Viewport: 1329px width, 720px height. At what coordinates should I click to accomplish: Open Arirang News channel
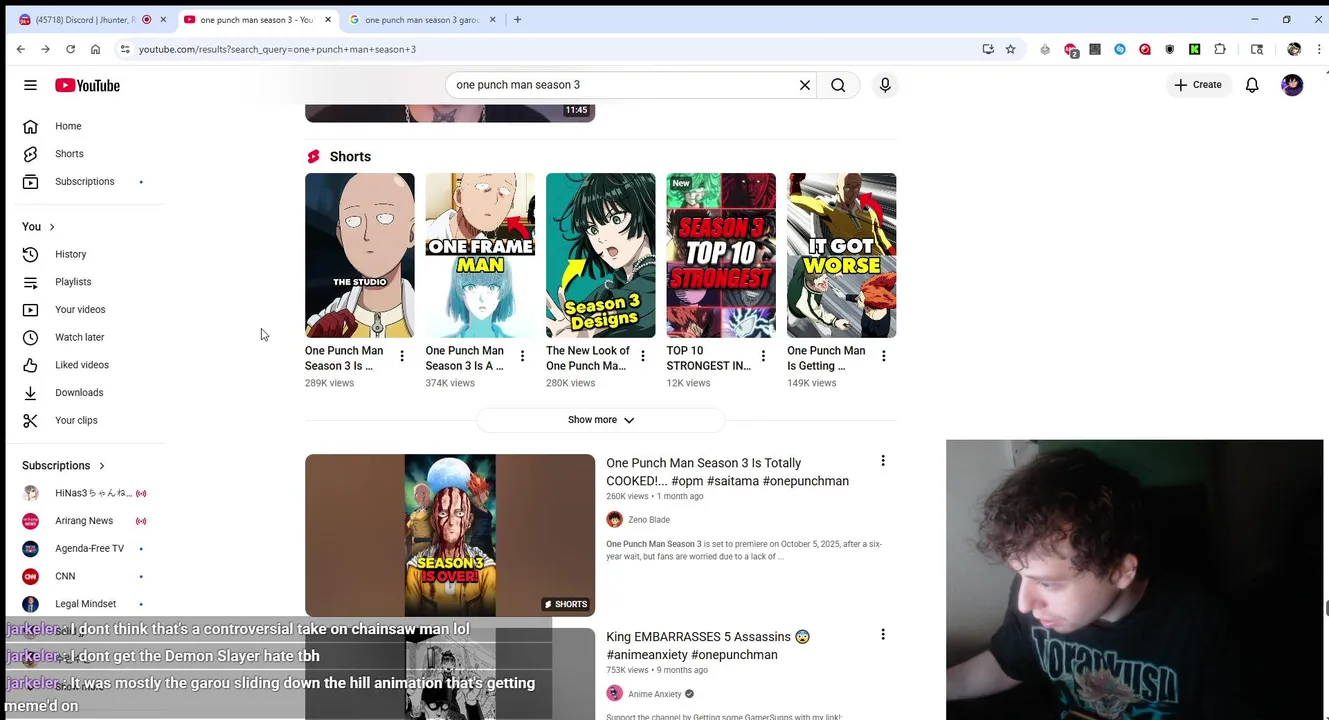(x=85, y=521)
